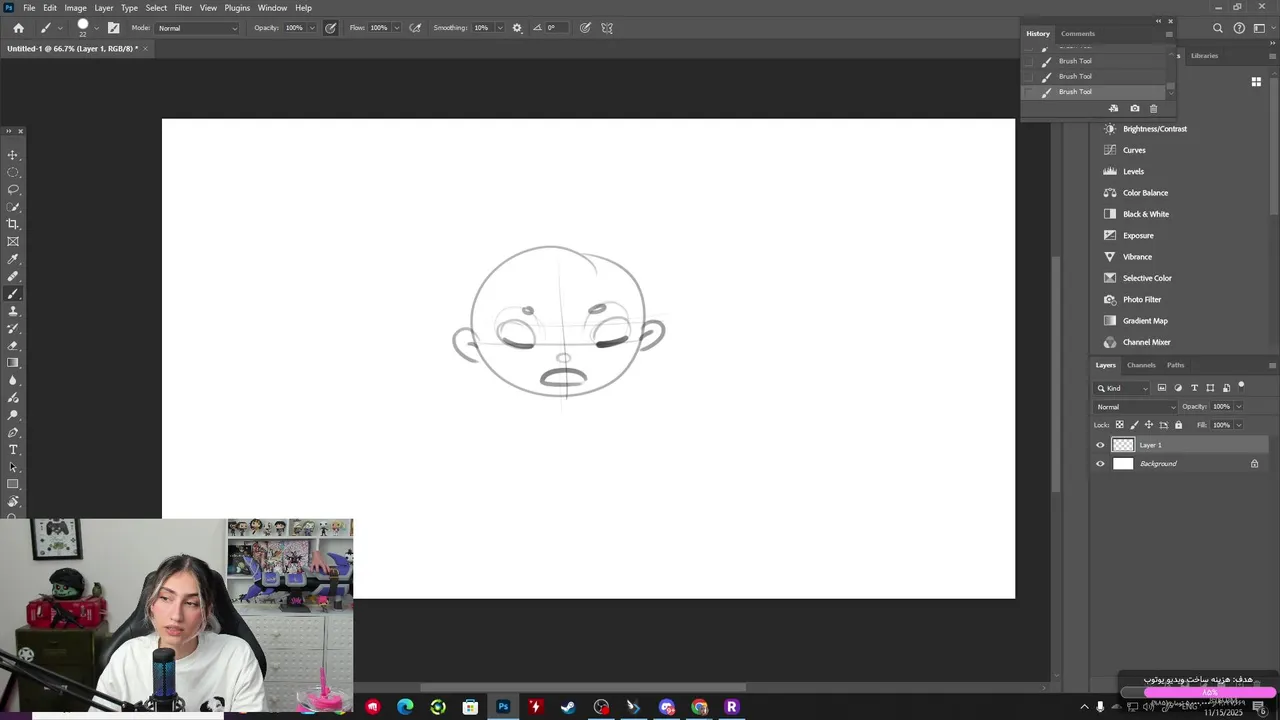The height and width of the screenshot is (720, 1280).
Task: Select the Blur tool
Action: 13,380
